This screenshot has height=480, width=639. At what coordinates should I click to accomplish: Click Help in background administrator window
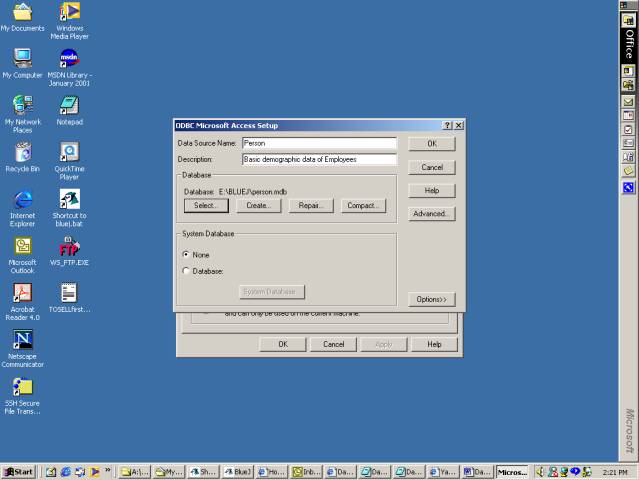(x=434, y=344)
